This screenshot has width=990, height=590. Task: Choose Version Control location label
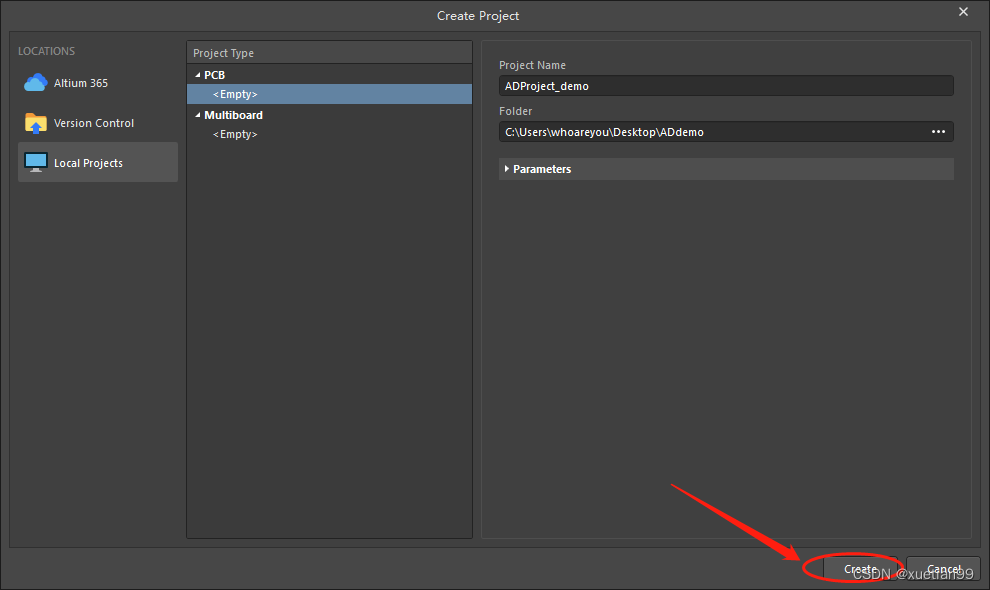coord(94,123)
